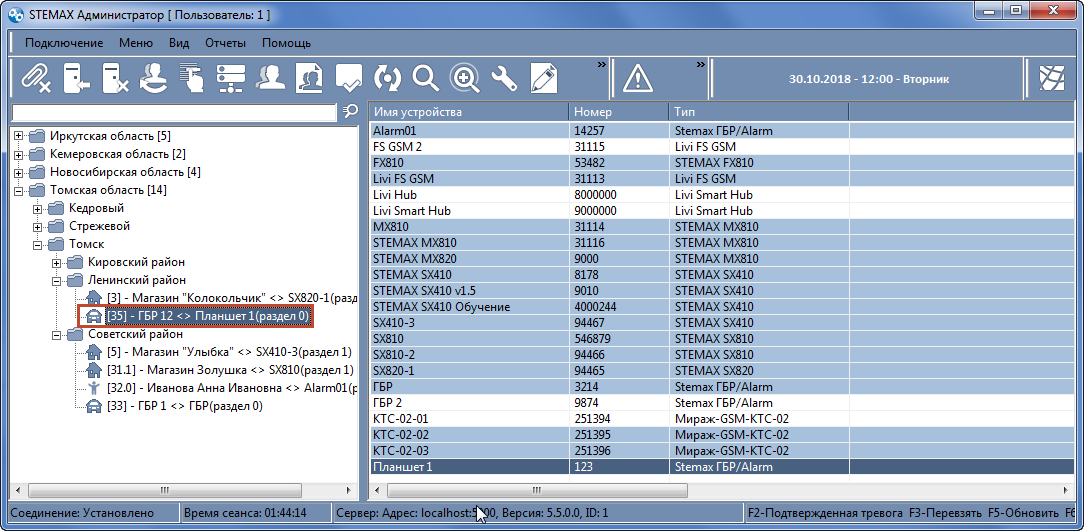Screen dimensions: 1084x531
Task: Expand the Иркутская область node
Action: 19,136
